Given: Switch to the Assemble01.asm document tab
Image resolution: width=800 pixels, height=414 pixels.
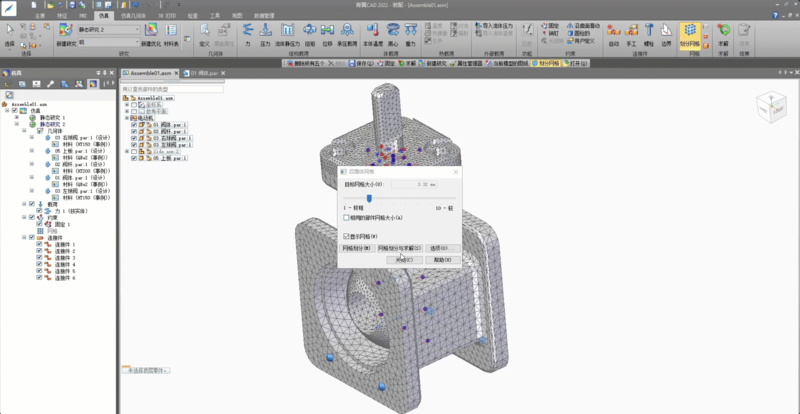Looking at the screenshot, I should [150, 74].
